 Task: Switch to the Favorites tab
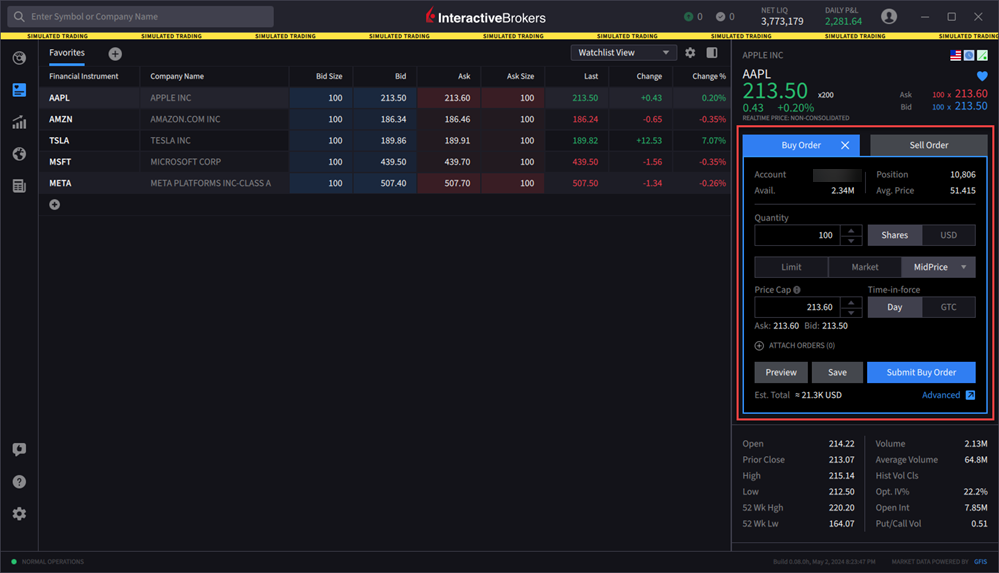point(67,53)
